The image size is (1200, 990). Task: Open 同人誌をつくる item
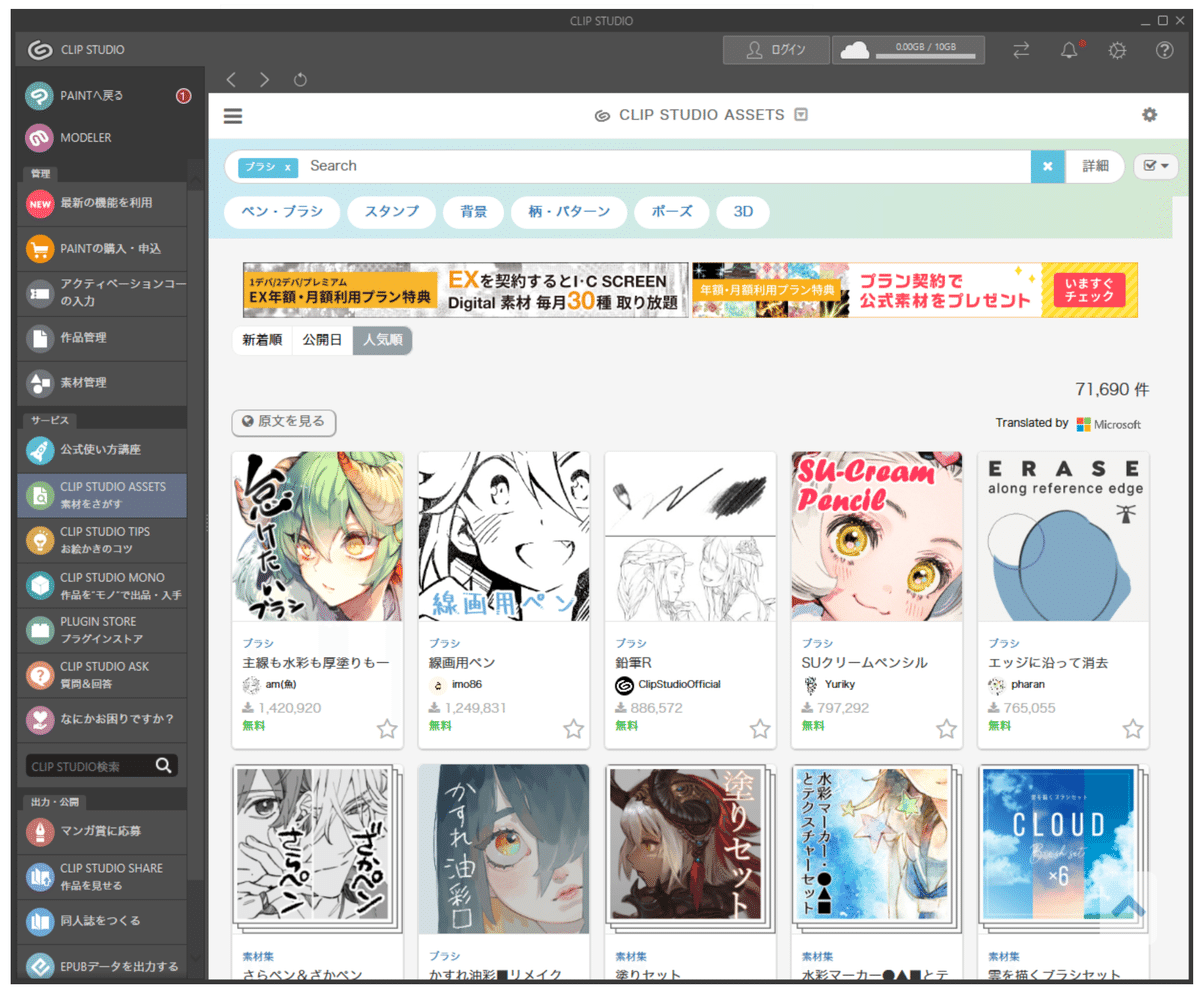coord(103,921)
